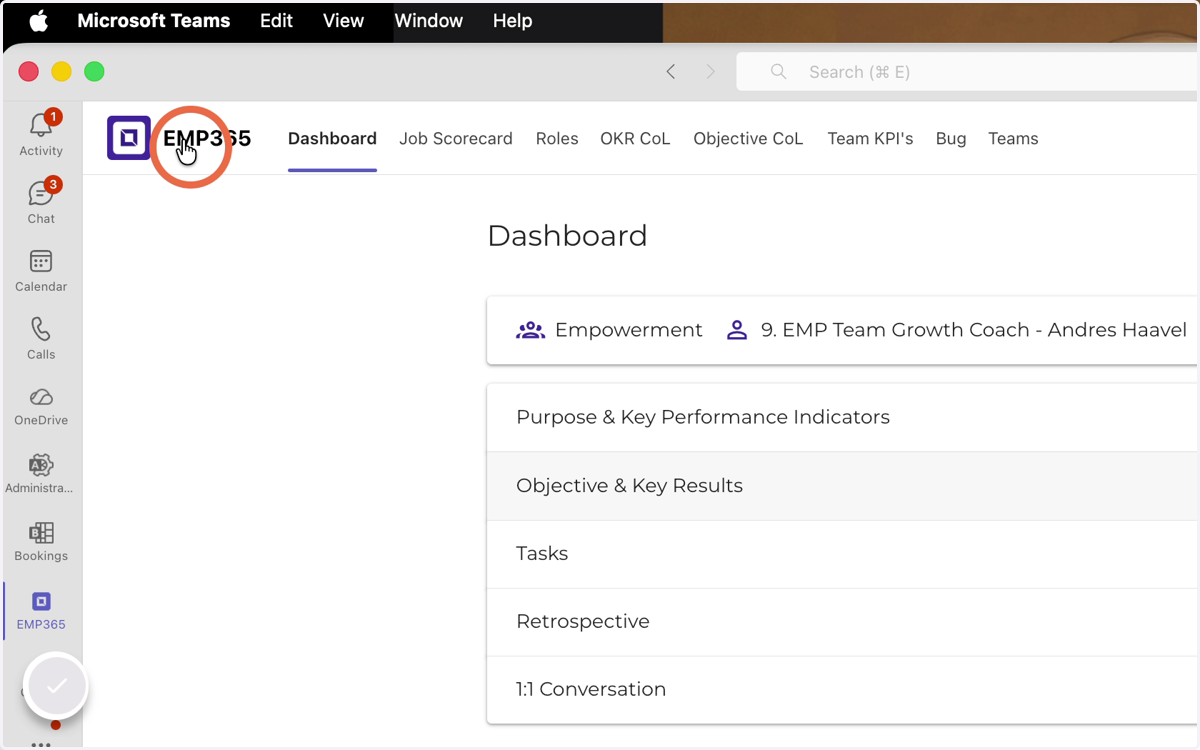Switch to the Dashboard tab
This screenshot has width=1200, height=750.
coord(332,139)
